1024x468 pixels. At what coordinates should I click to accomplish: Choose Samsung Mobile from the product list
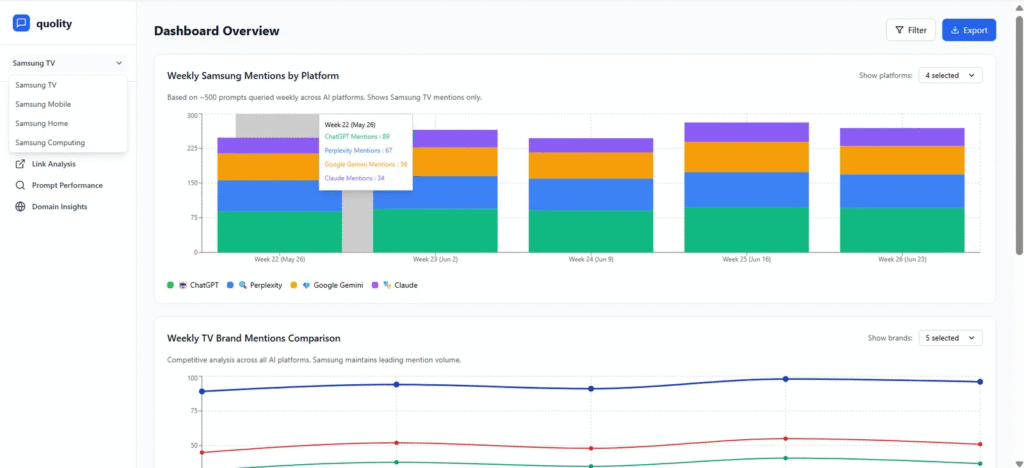click(x=68, y=104)
